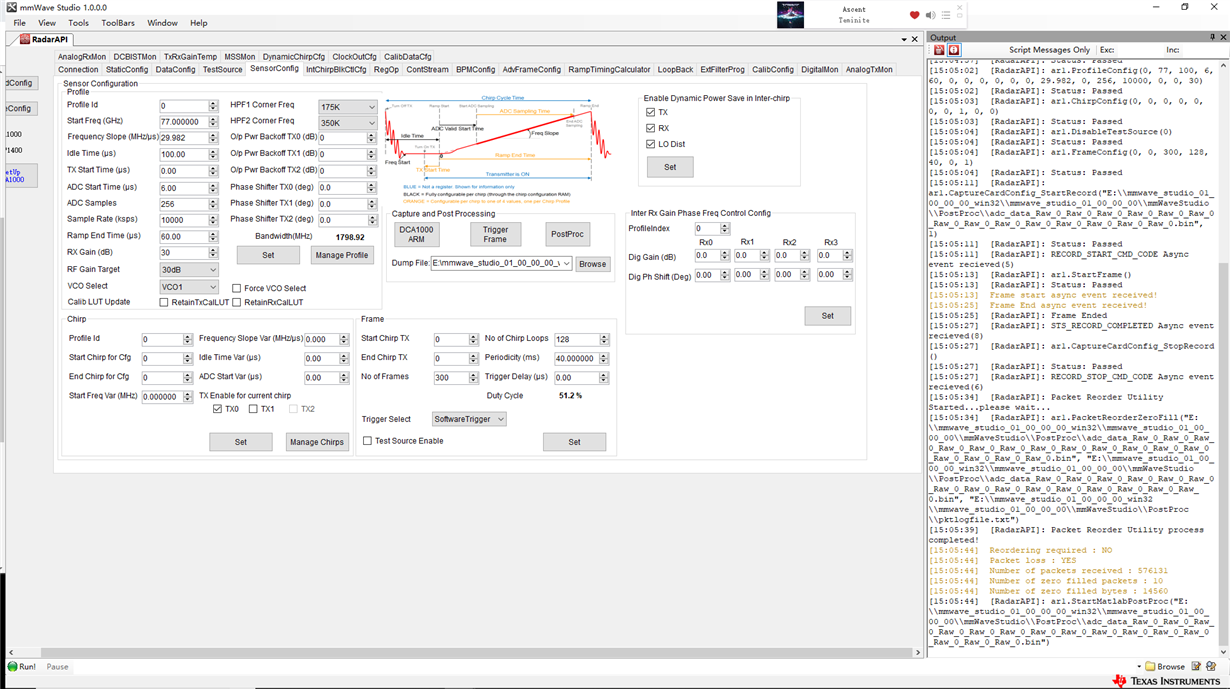Screen dimensions: 1230x689
Task: Click the speaker volume icon in music widget
Action: (x=930, y=15)
